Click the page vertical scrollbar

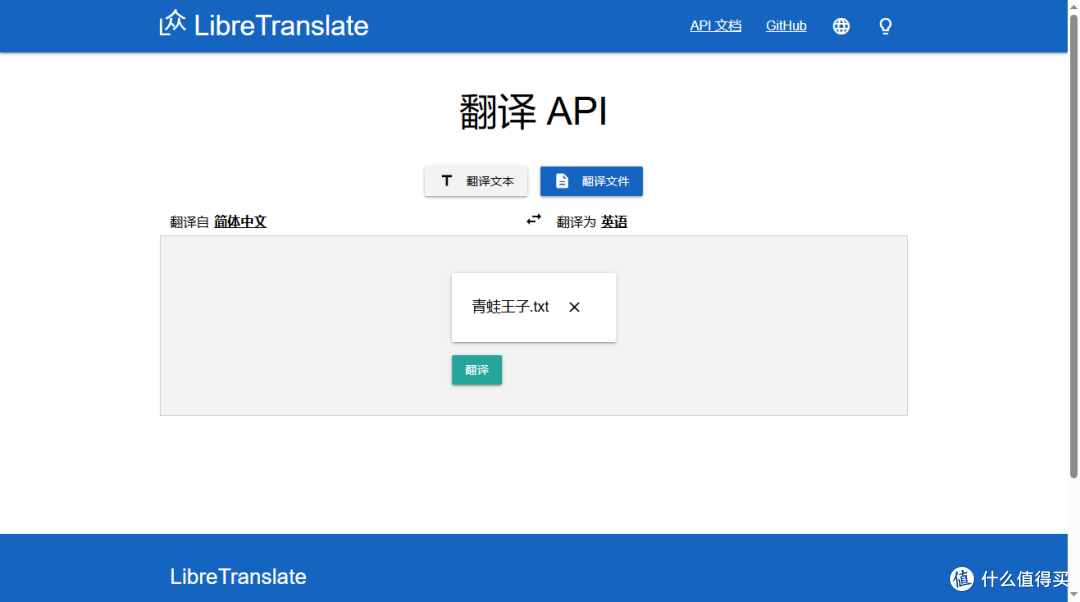click(x=1073, y=248)
